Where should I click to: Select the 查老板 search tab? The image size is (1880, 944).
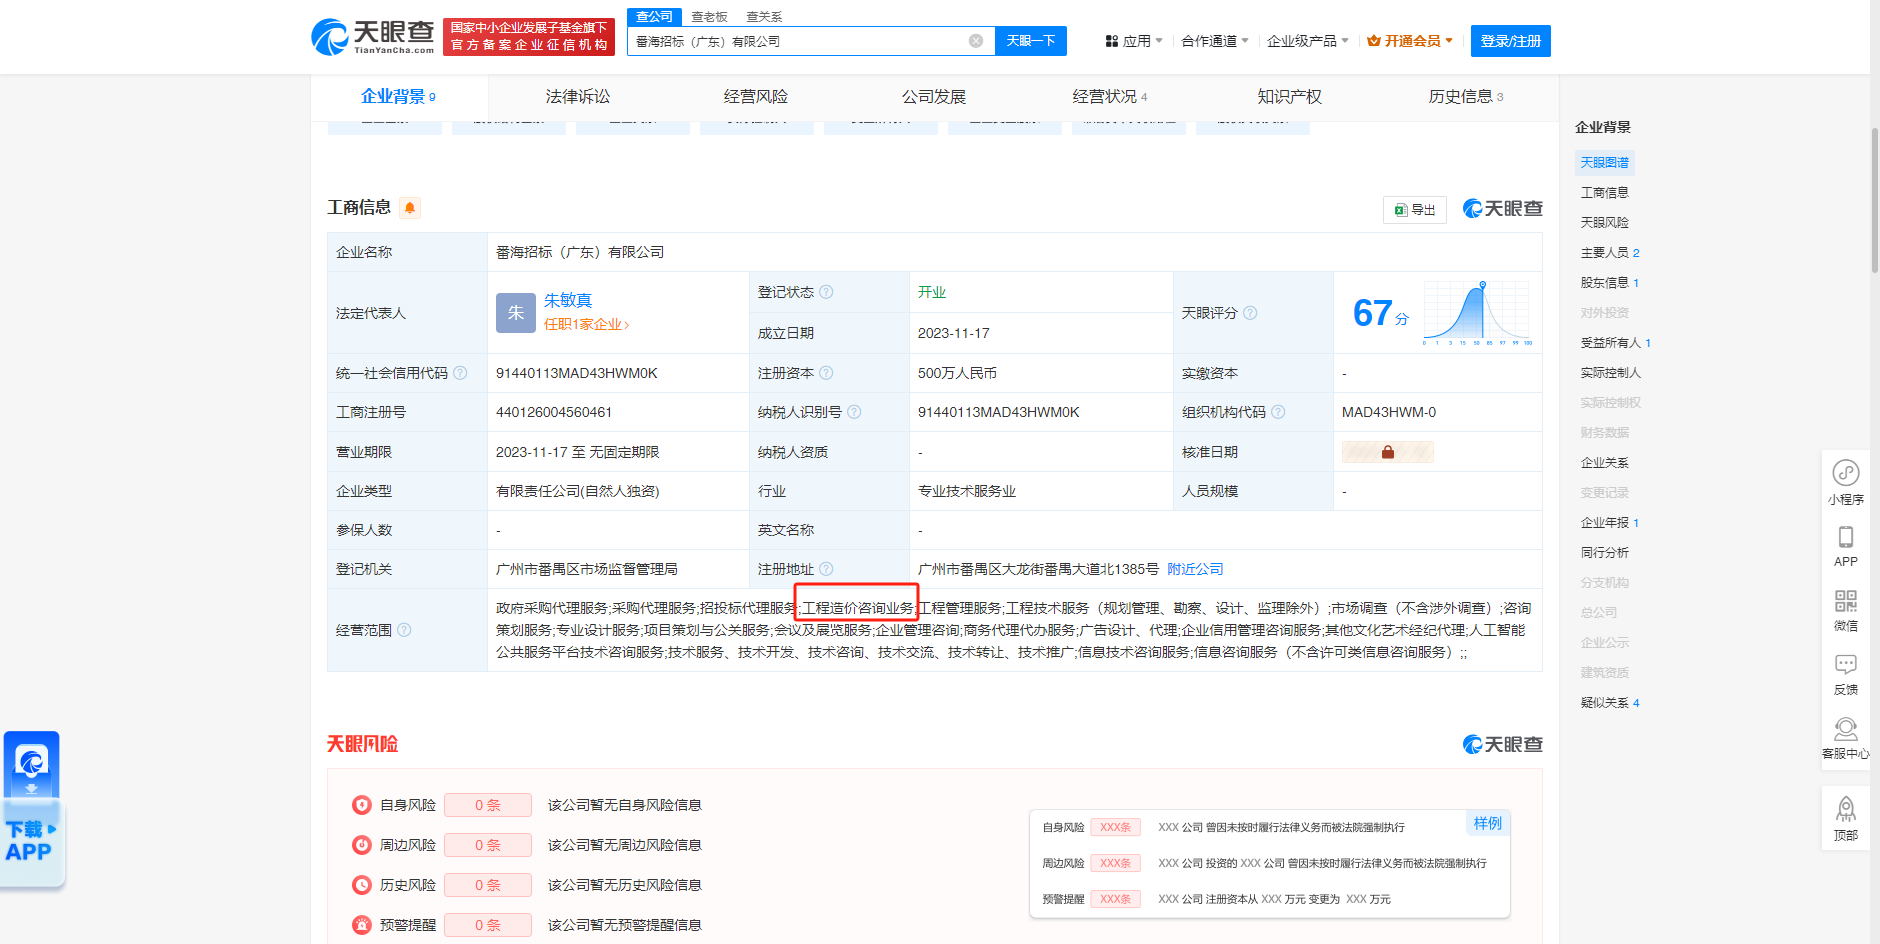point(709,17)
